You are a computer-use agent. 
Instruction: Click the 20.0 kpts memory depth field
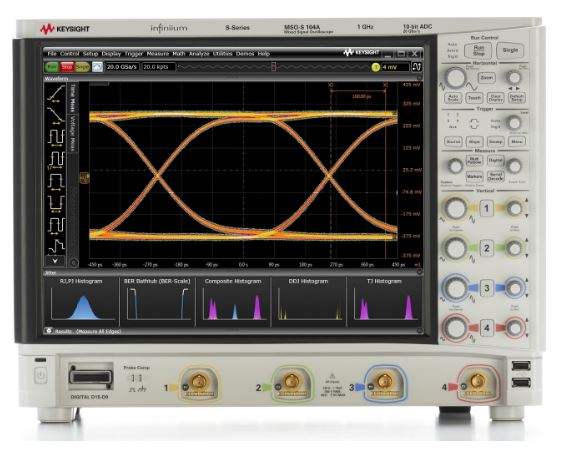click(x=158, y=67)
